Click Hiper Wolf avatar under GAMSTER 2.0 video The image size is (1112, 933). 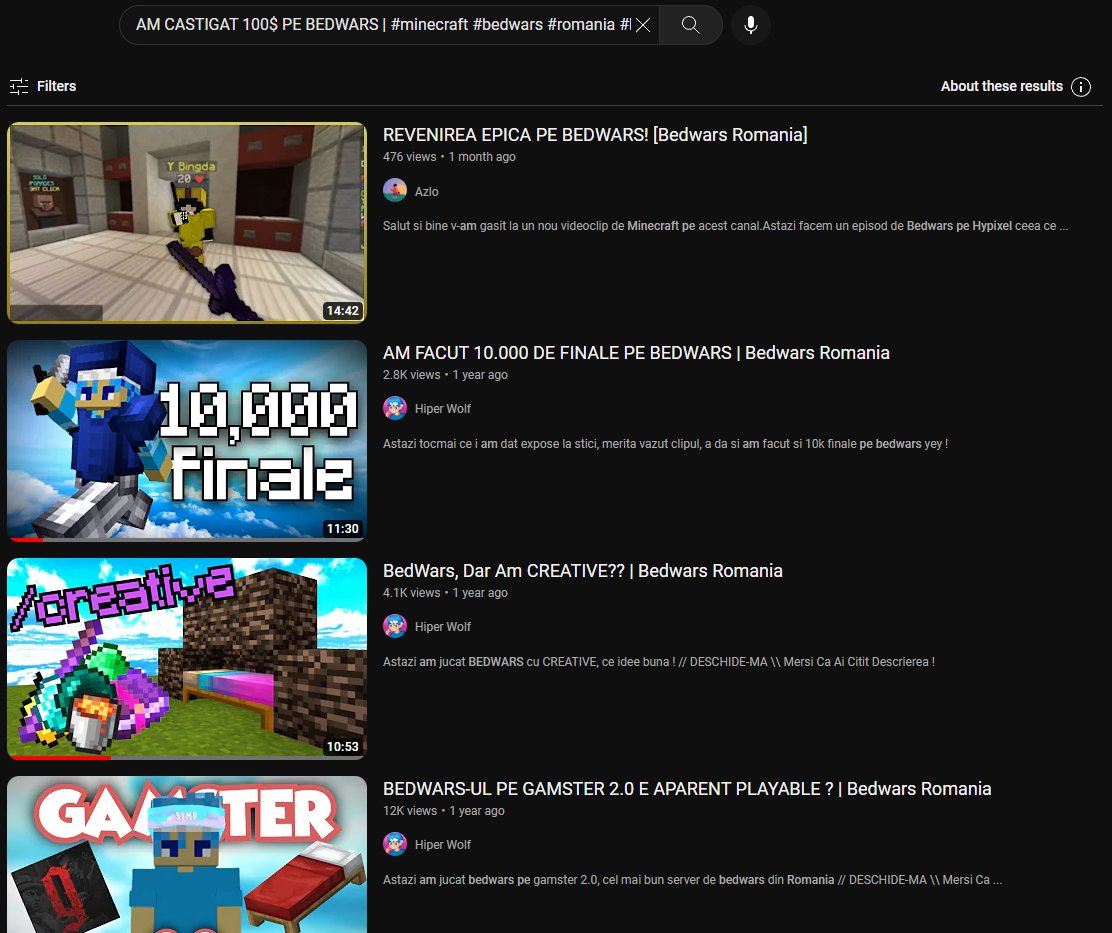(x=395, y=844)
